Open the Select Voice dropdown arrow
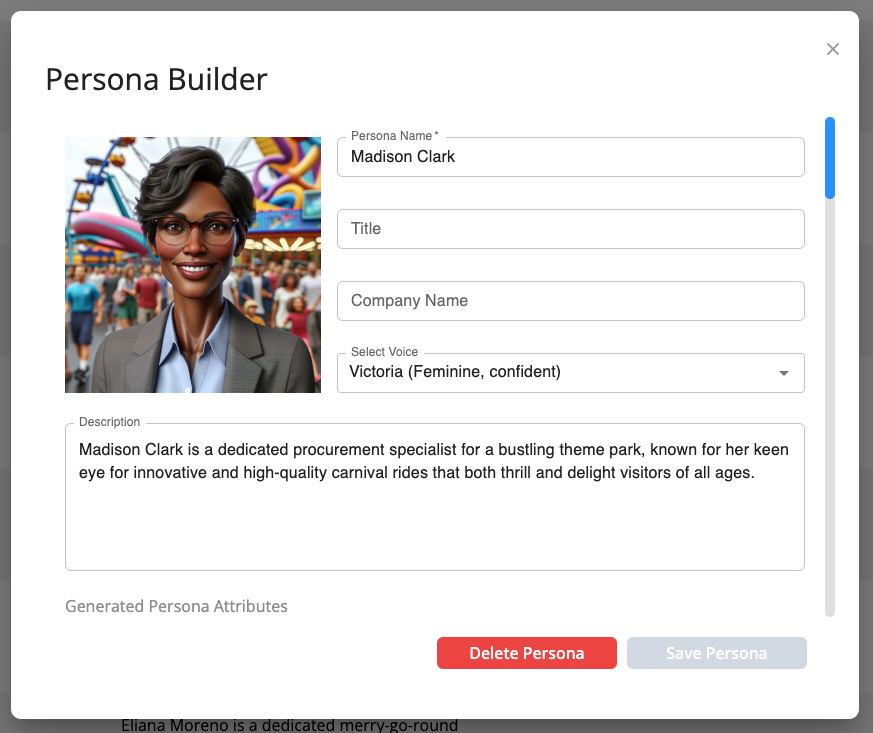This screenshot has height=733, width=873. 784,373
